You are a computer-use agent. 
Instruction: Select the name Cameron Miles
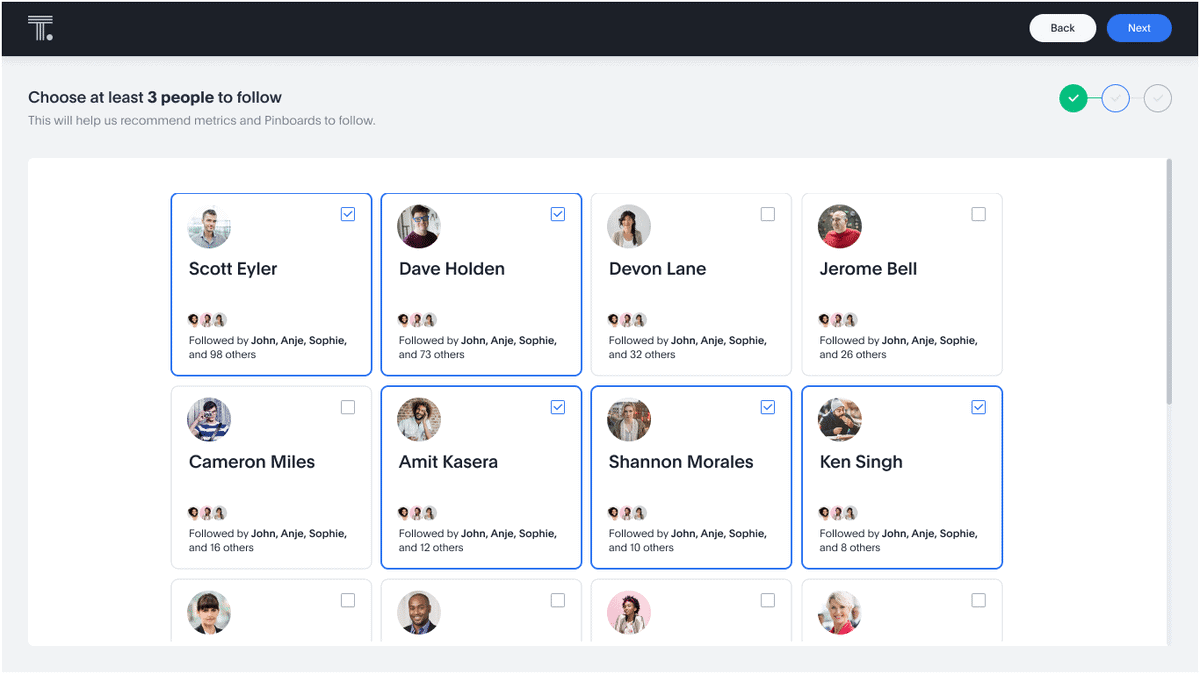click(x=252, y=462)
